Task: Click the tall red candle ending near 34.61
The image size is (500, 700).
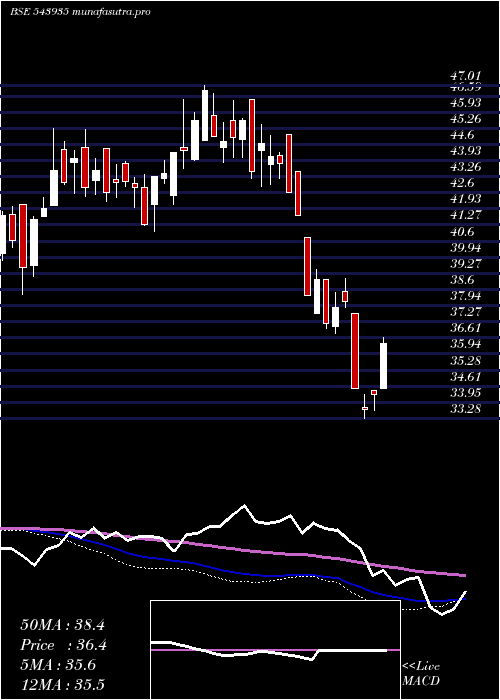Action: (x=355, y=350)
